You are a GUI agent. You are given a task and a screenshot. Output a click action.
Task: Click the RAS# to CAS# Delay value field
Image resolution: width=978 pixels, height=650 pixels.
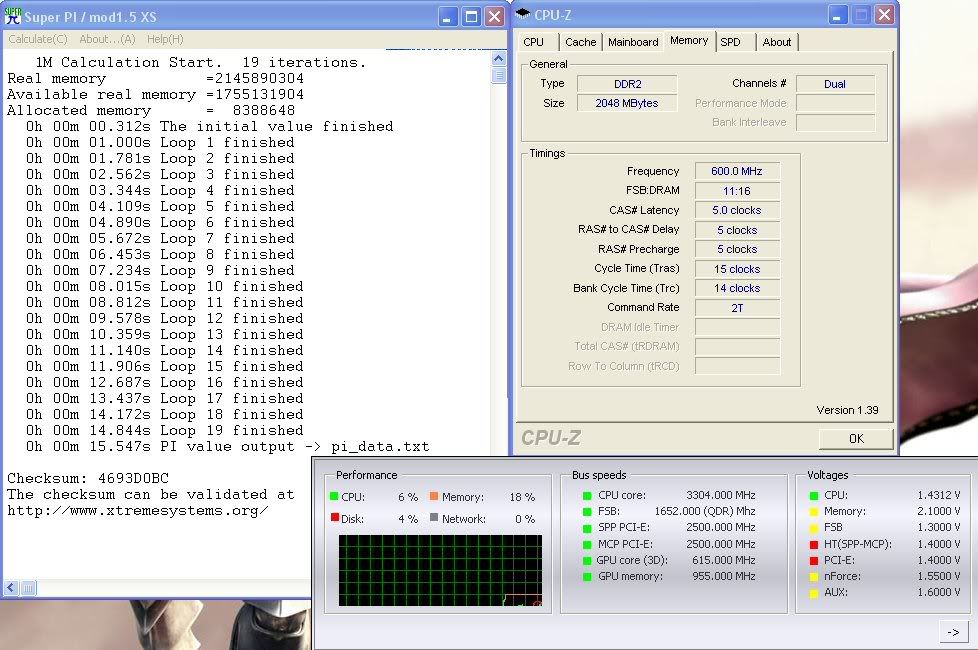737,230
